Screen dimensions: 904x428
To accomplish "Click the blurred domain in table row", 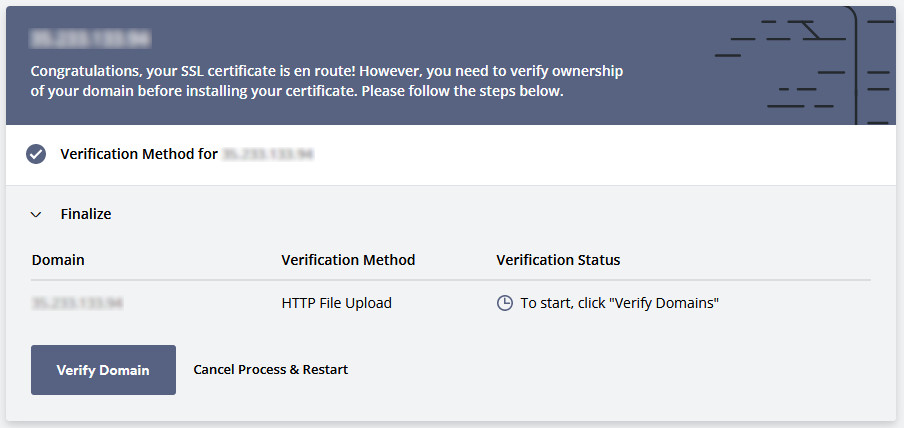I will click(x=78, y=303).
